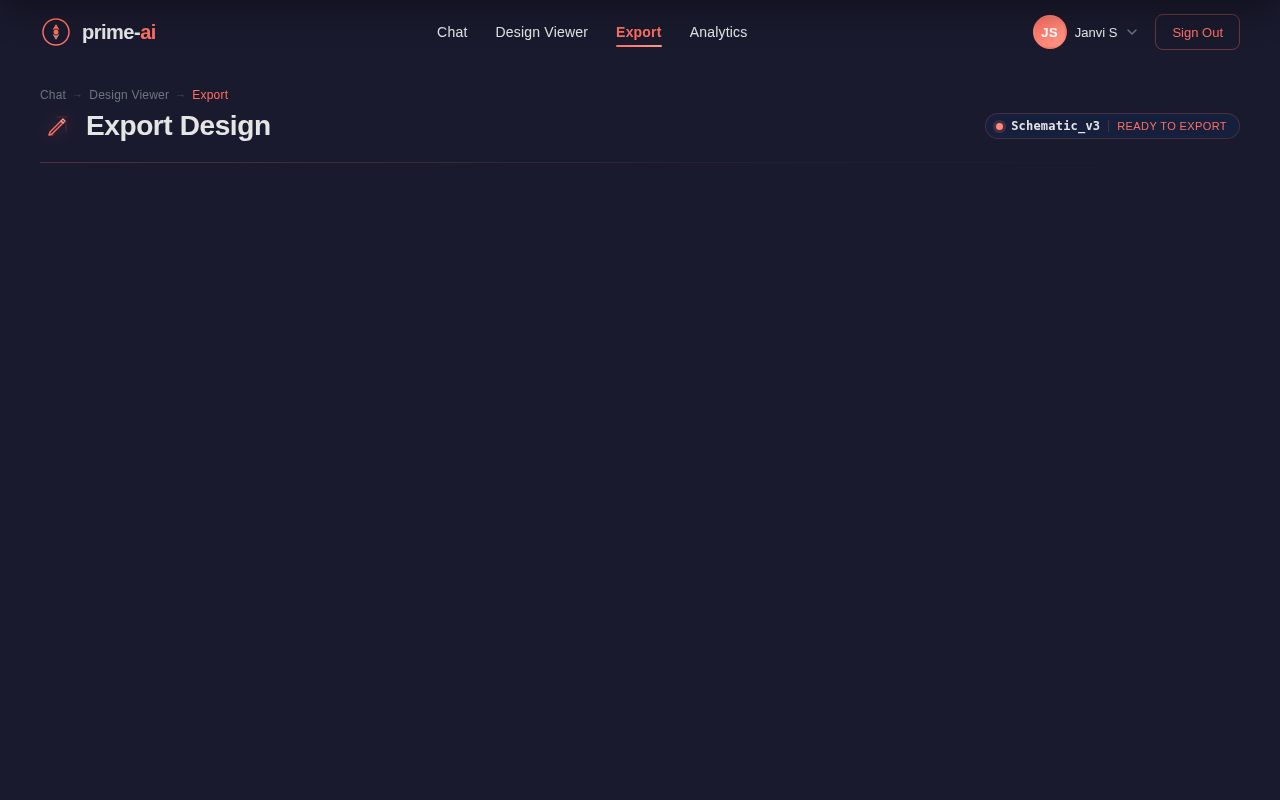Open the Schematic_v3 selector badge
The height and width of the screenshot is (800, 1280).
pos(1055,125)
